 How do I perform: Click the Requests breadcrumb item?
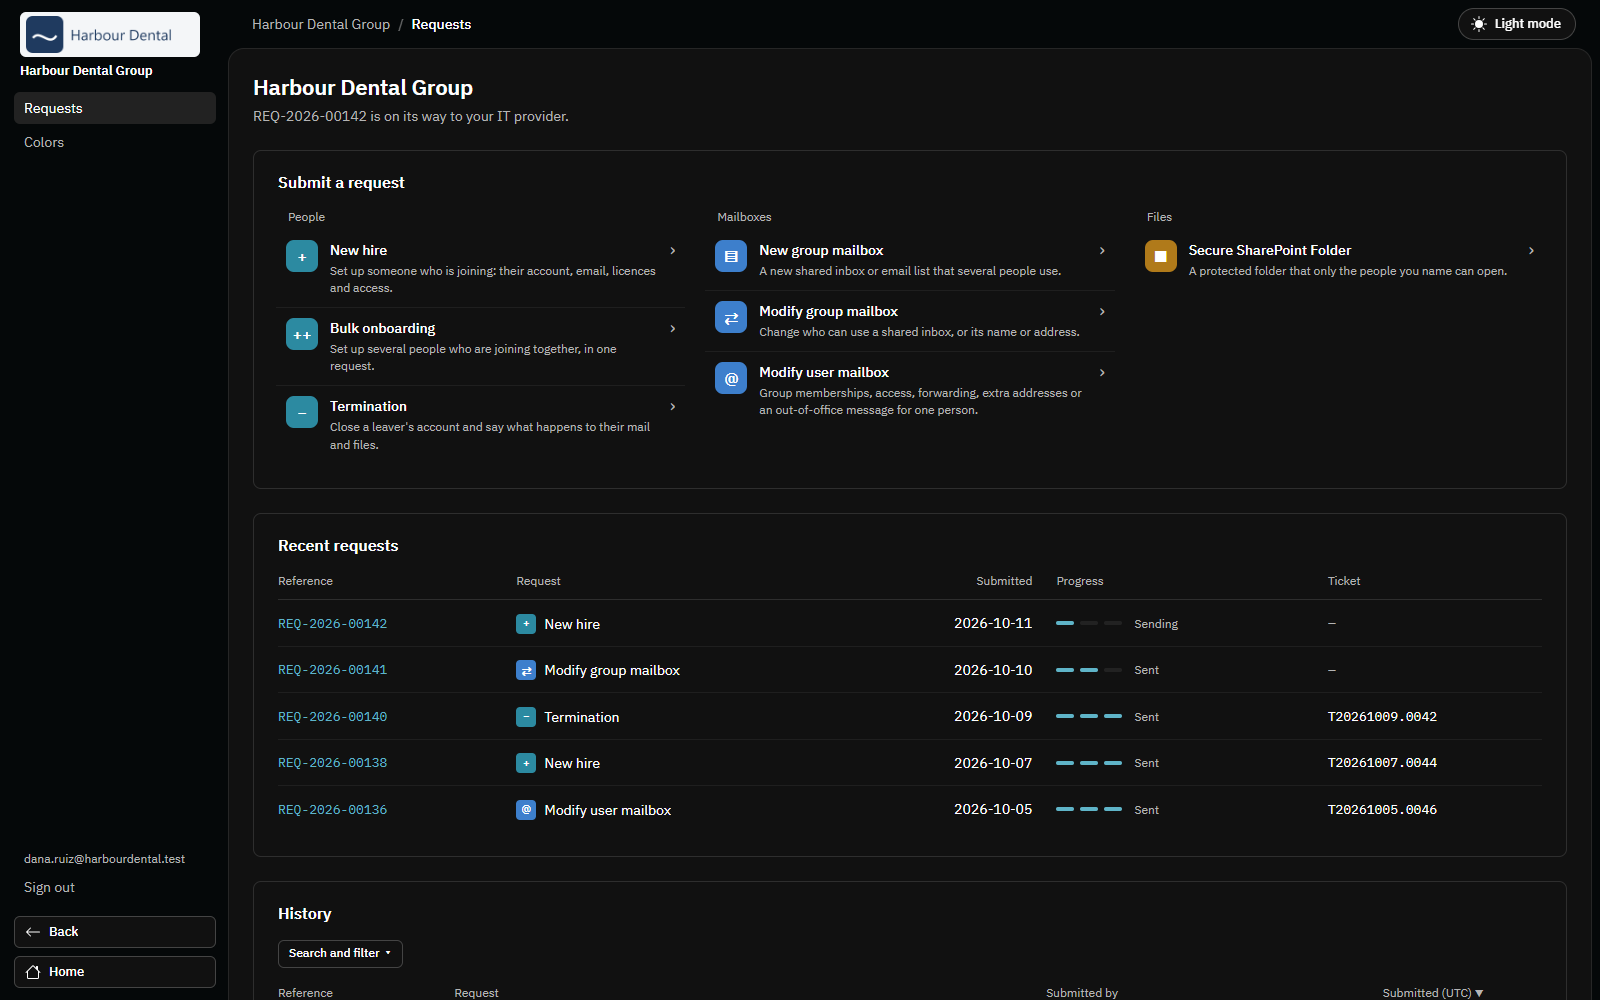[x=441, y=24]
